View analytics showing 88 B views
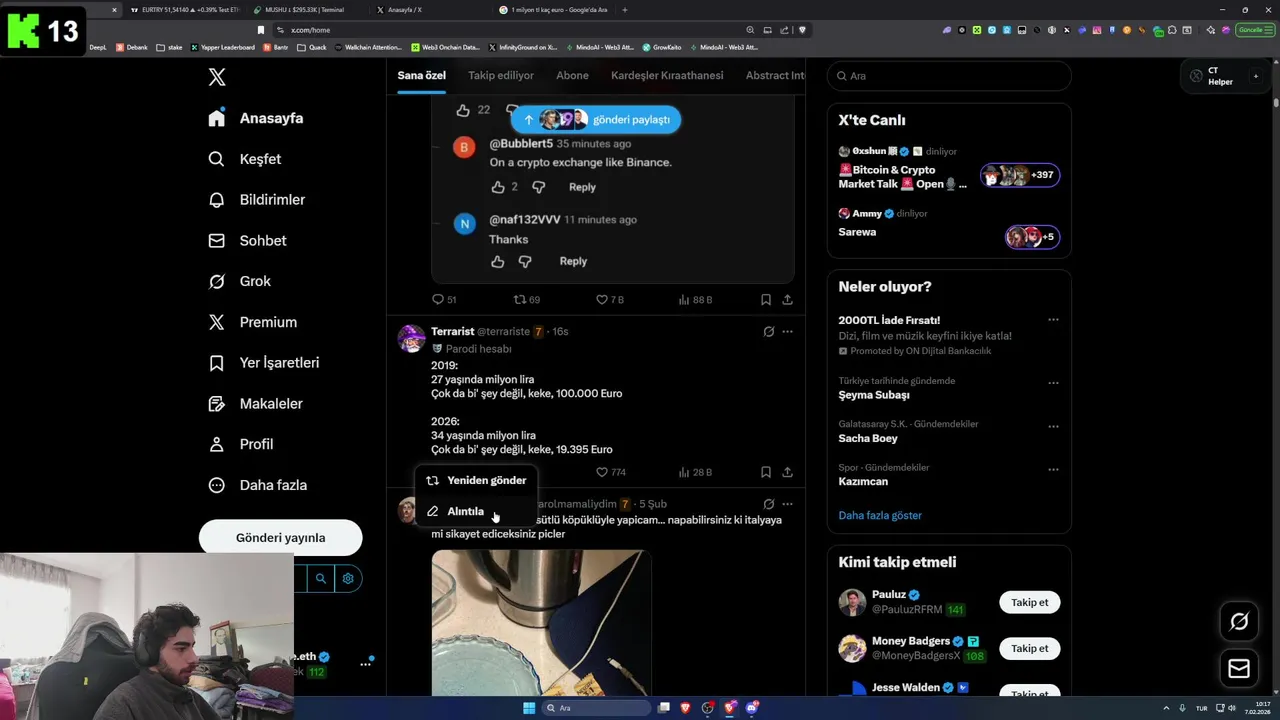This screenshot has height=720, width=1280. (695, 300)
